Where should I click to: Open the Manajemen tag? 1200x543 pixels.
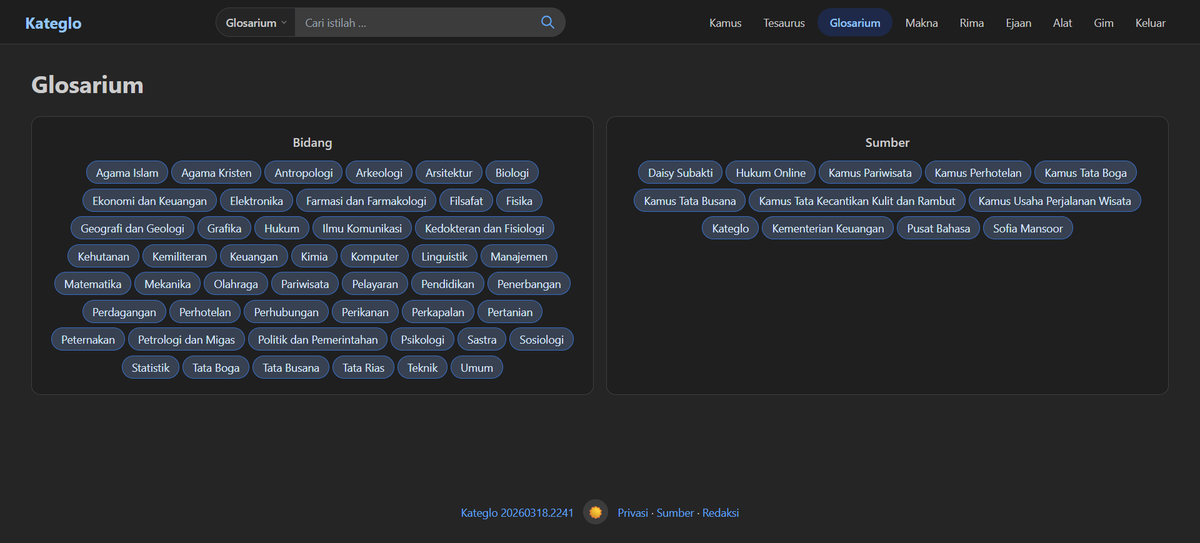[519, 256]
